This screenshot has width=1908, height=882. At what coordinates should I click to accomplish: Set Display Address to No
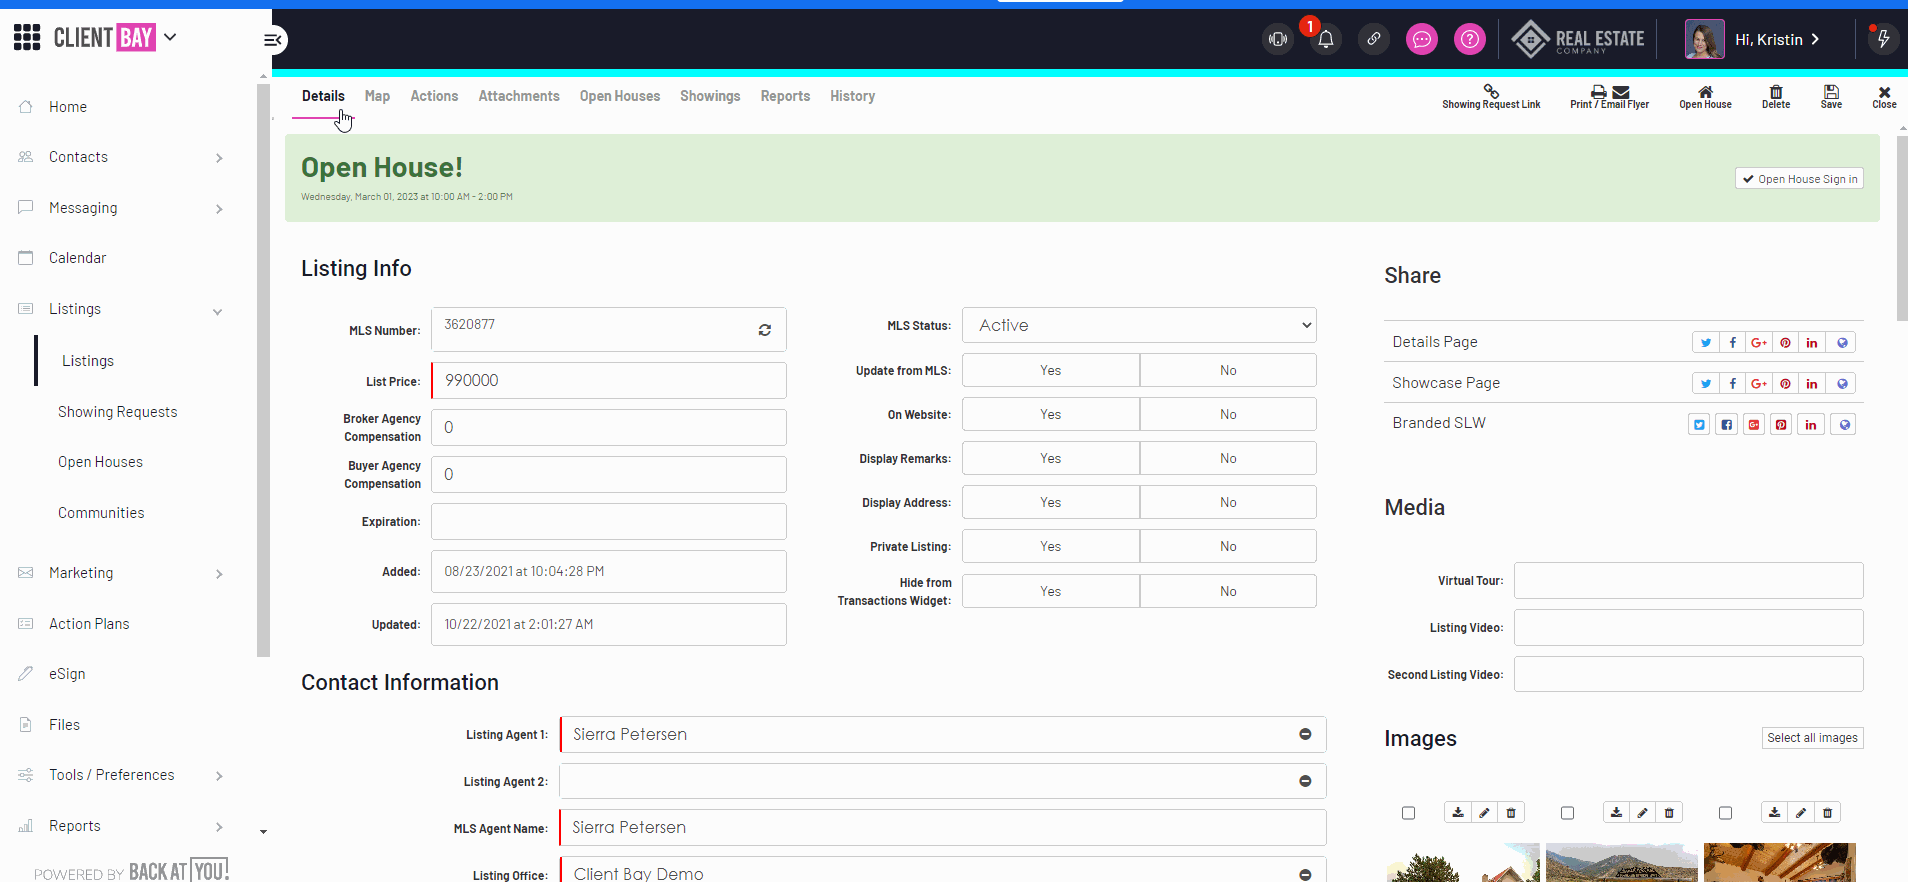(x=1228, y=502)
